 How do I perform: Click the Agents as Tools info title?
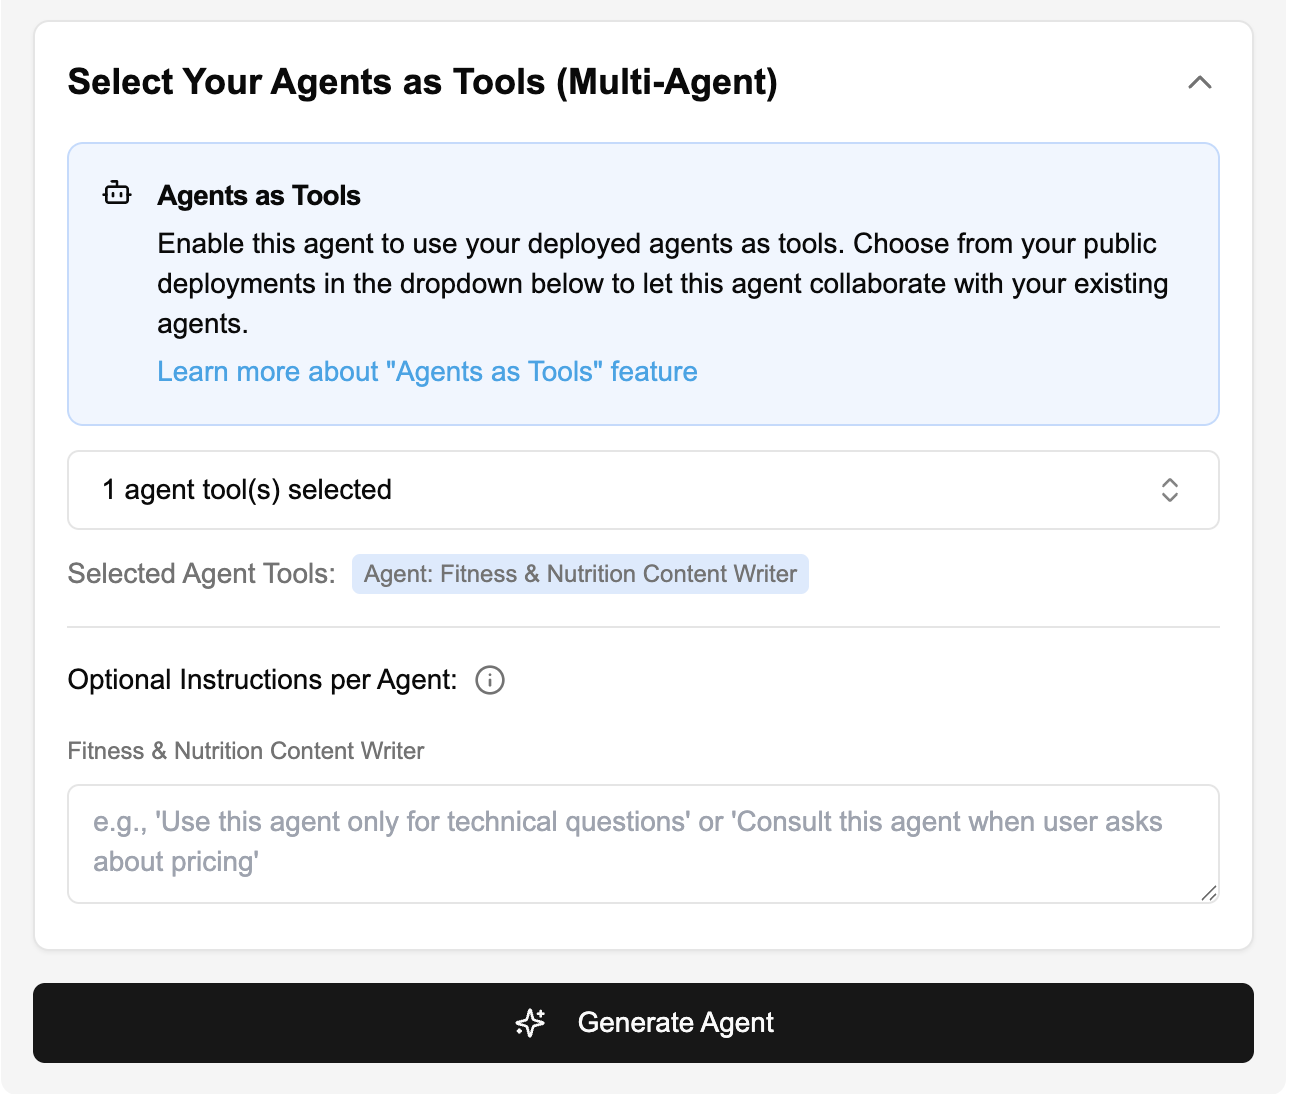(259, 196)
